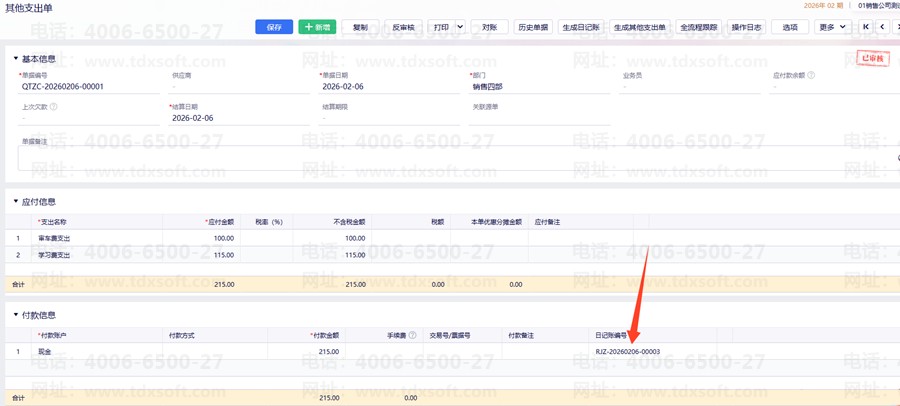Click the green 新增 plus button
The height and width of the screenshot is (406, 900).
point(317,27)
